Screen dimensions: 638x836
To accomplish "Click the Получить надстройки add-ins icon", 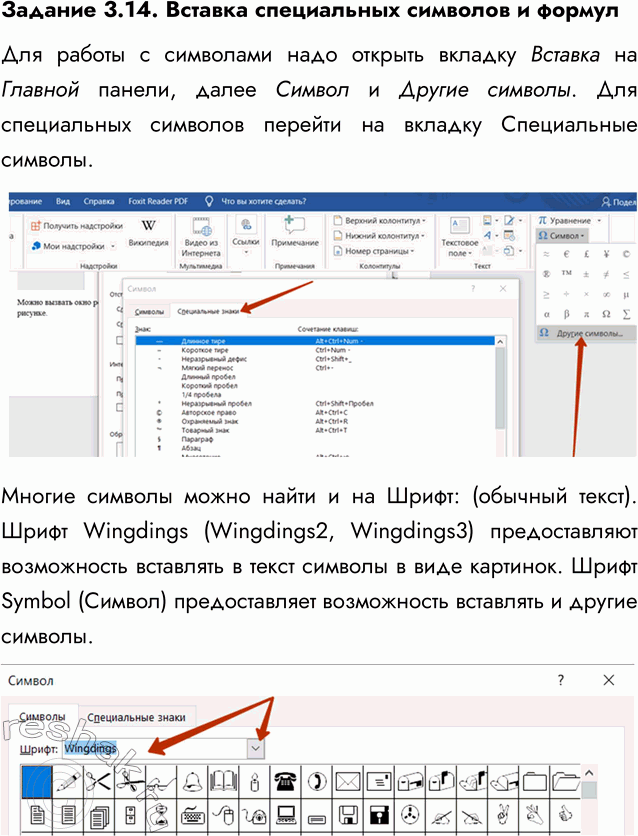I will [38, 226].
